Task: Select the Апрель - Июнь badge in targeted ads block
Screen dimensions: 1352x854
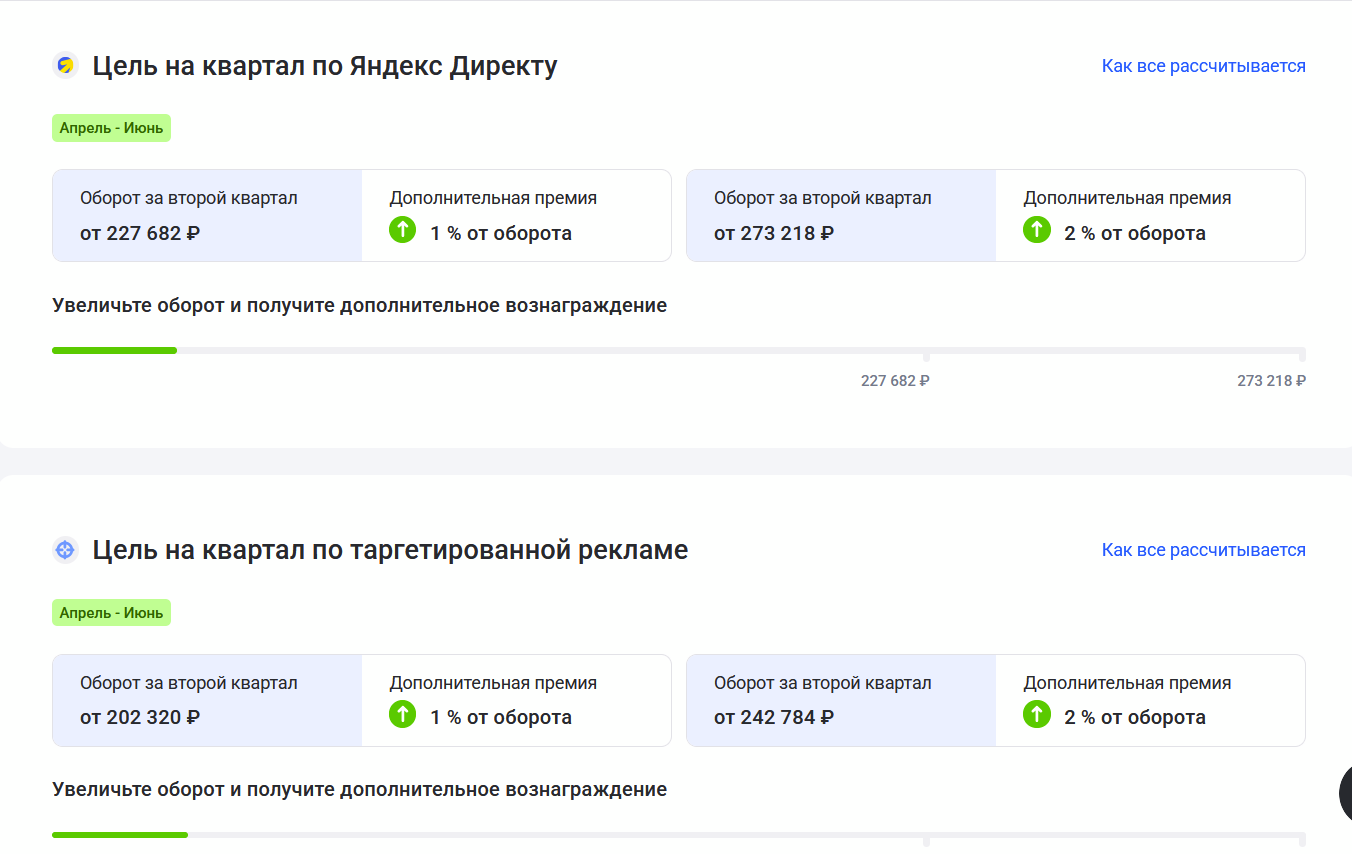Action: point(111,612)
